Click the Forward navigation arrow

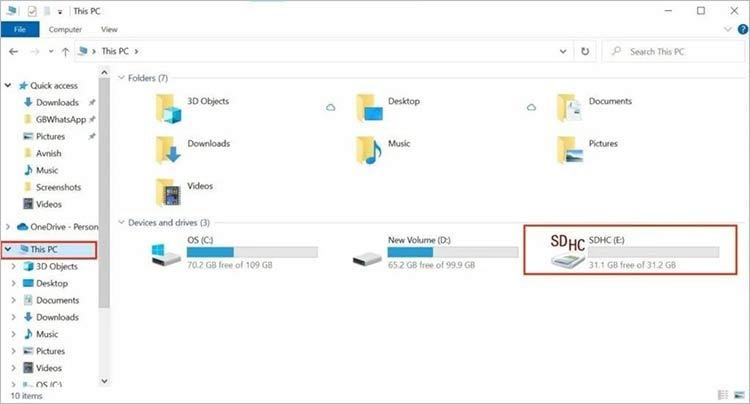click(x=34, y=52)
